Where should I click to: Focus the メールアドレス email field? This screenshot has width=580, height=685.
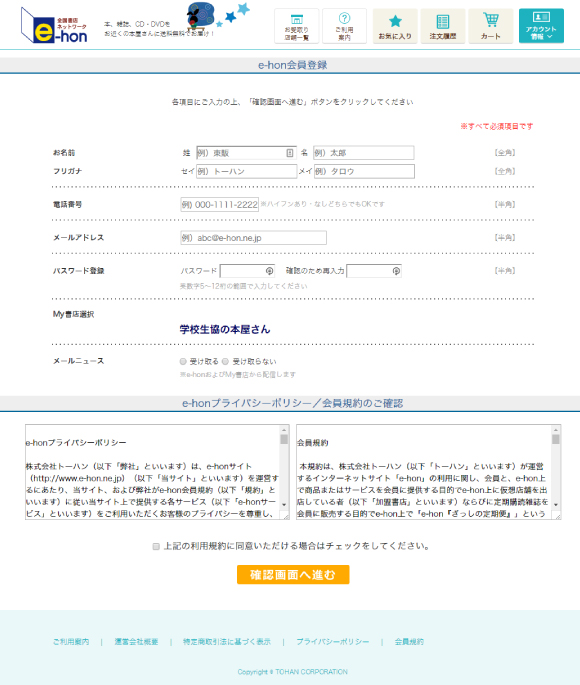(x=253, y=238)
